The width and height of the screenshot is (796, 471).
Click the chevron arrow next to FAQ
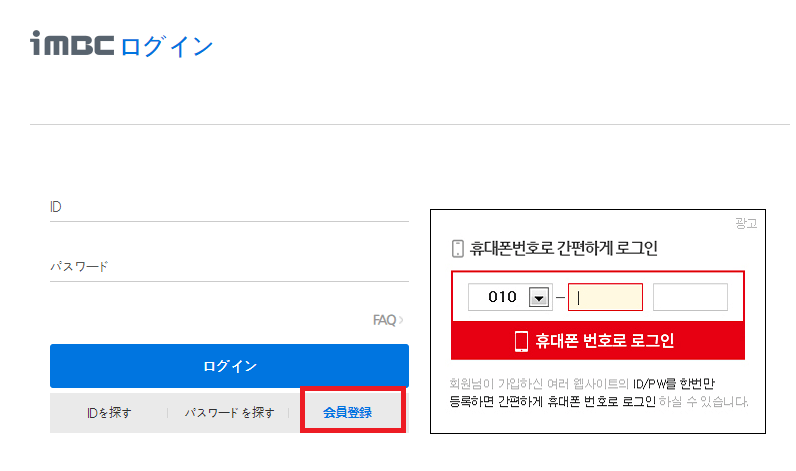[x=401, y=320]
